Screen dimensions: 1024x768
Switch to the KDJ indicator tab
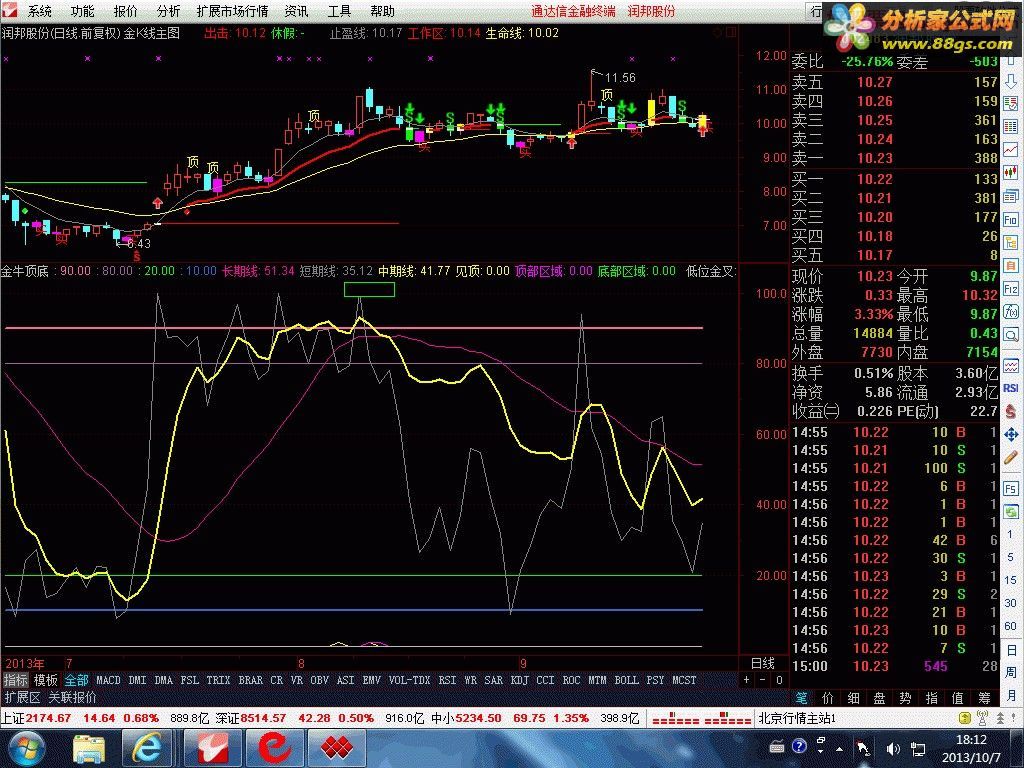519,680
